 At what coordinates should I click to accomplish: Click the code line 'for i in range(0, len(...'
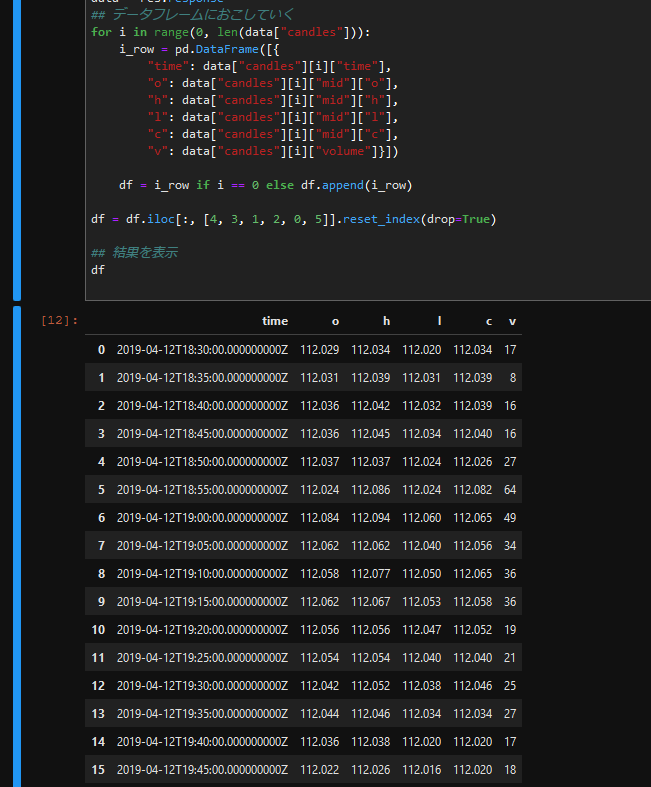230,32
